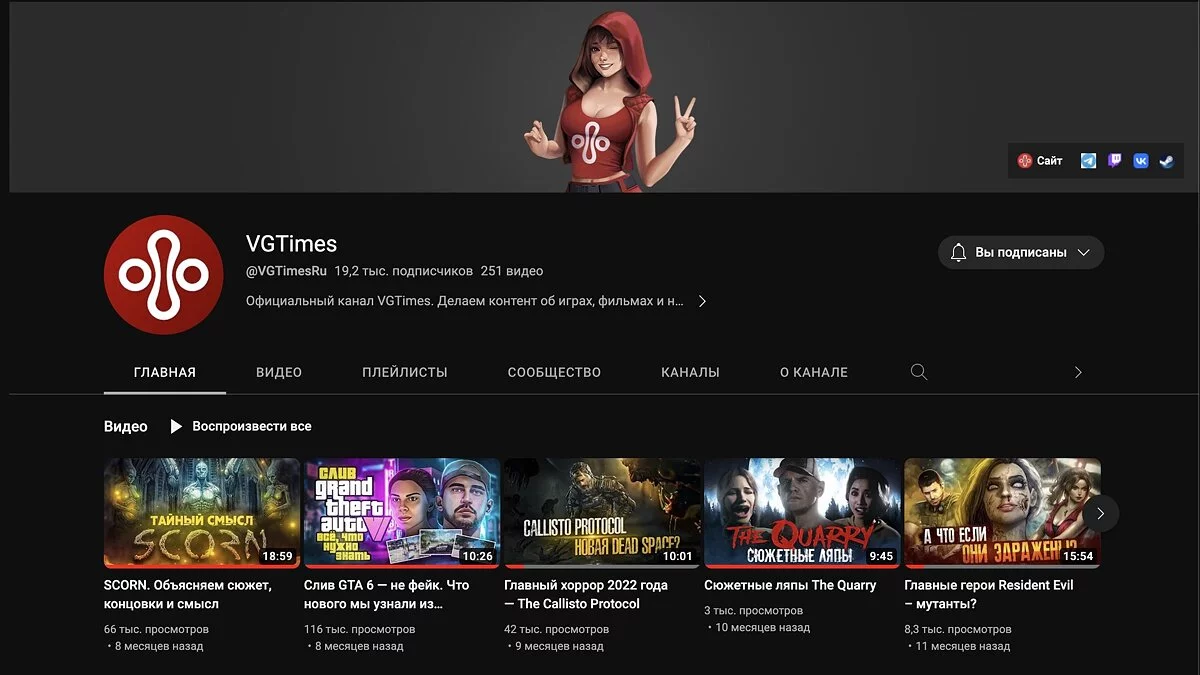Screen dimensions: 1200x675
Task: Open the SCORN video thumbnail
Action: click(x=202, y=513)
